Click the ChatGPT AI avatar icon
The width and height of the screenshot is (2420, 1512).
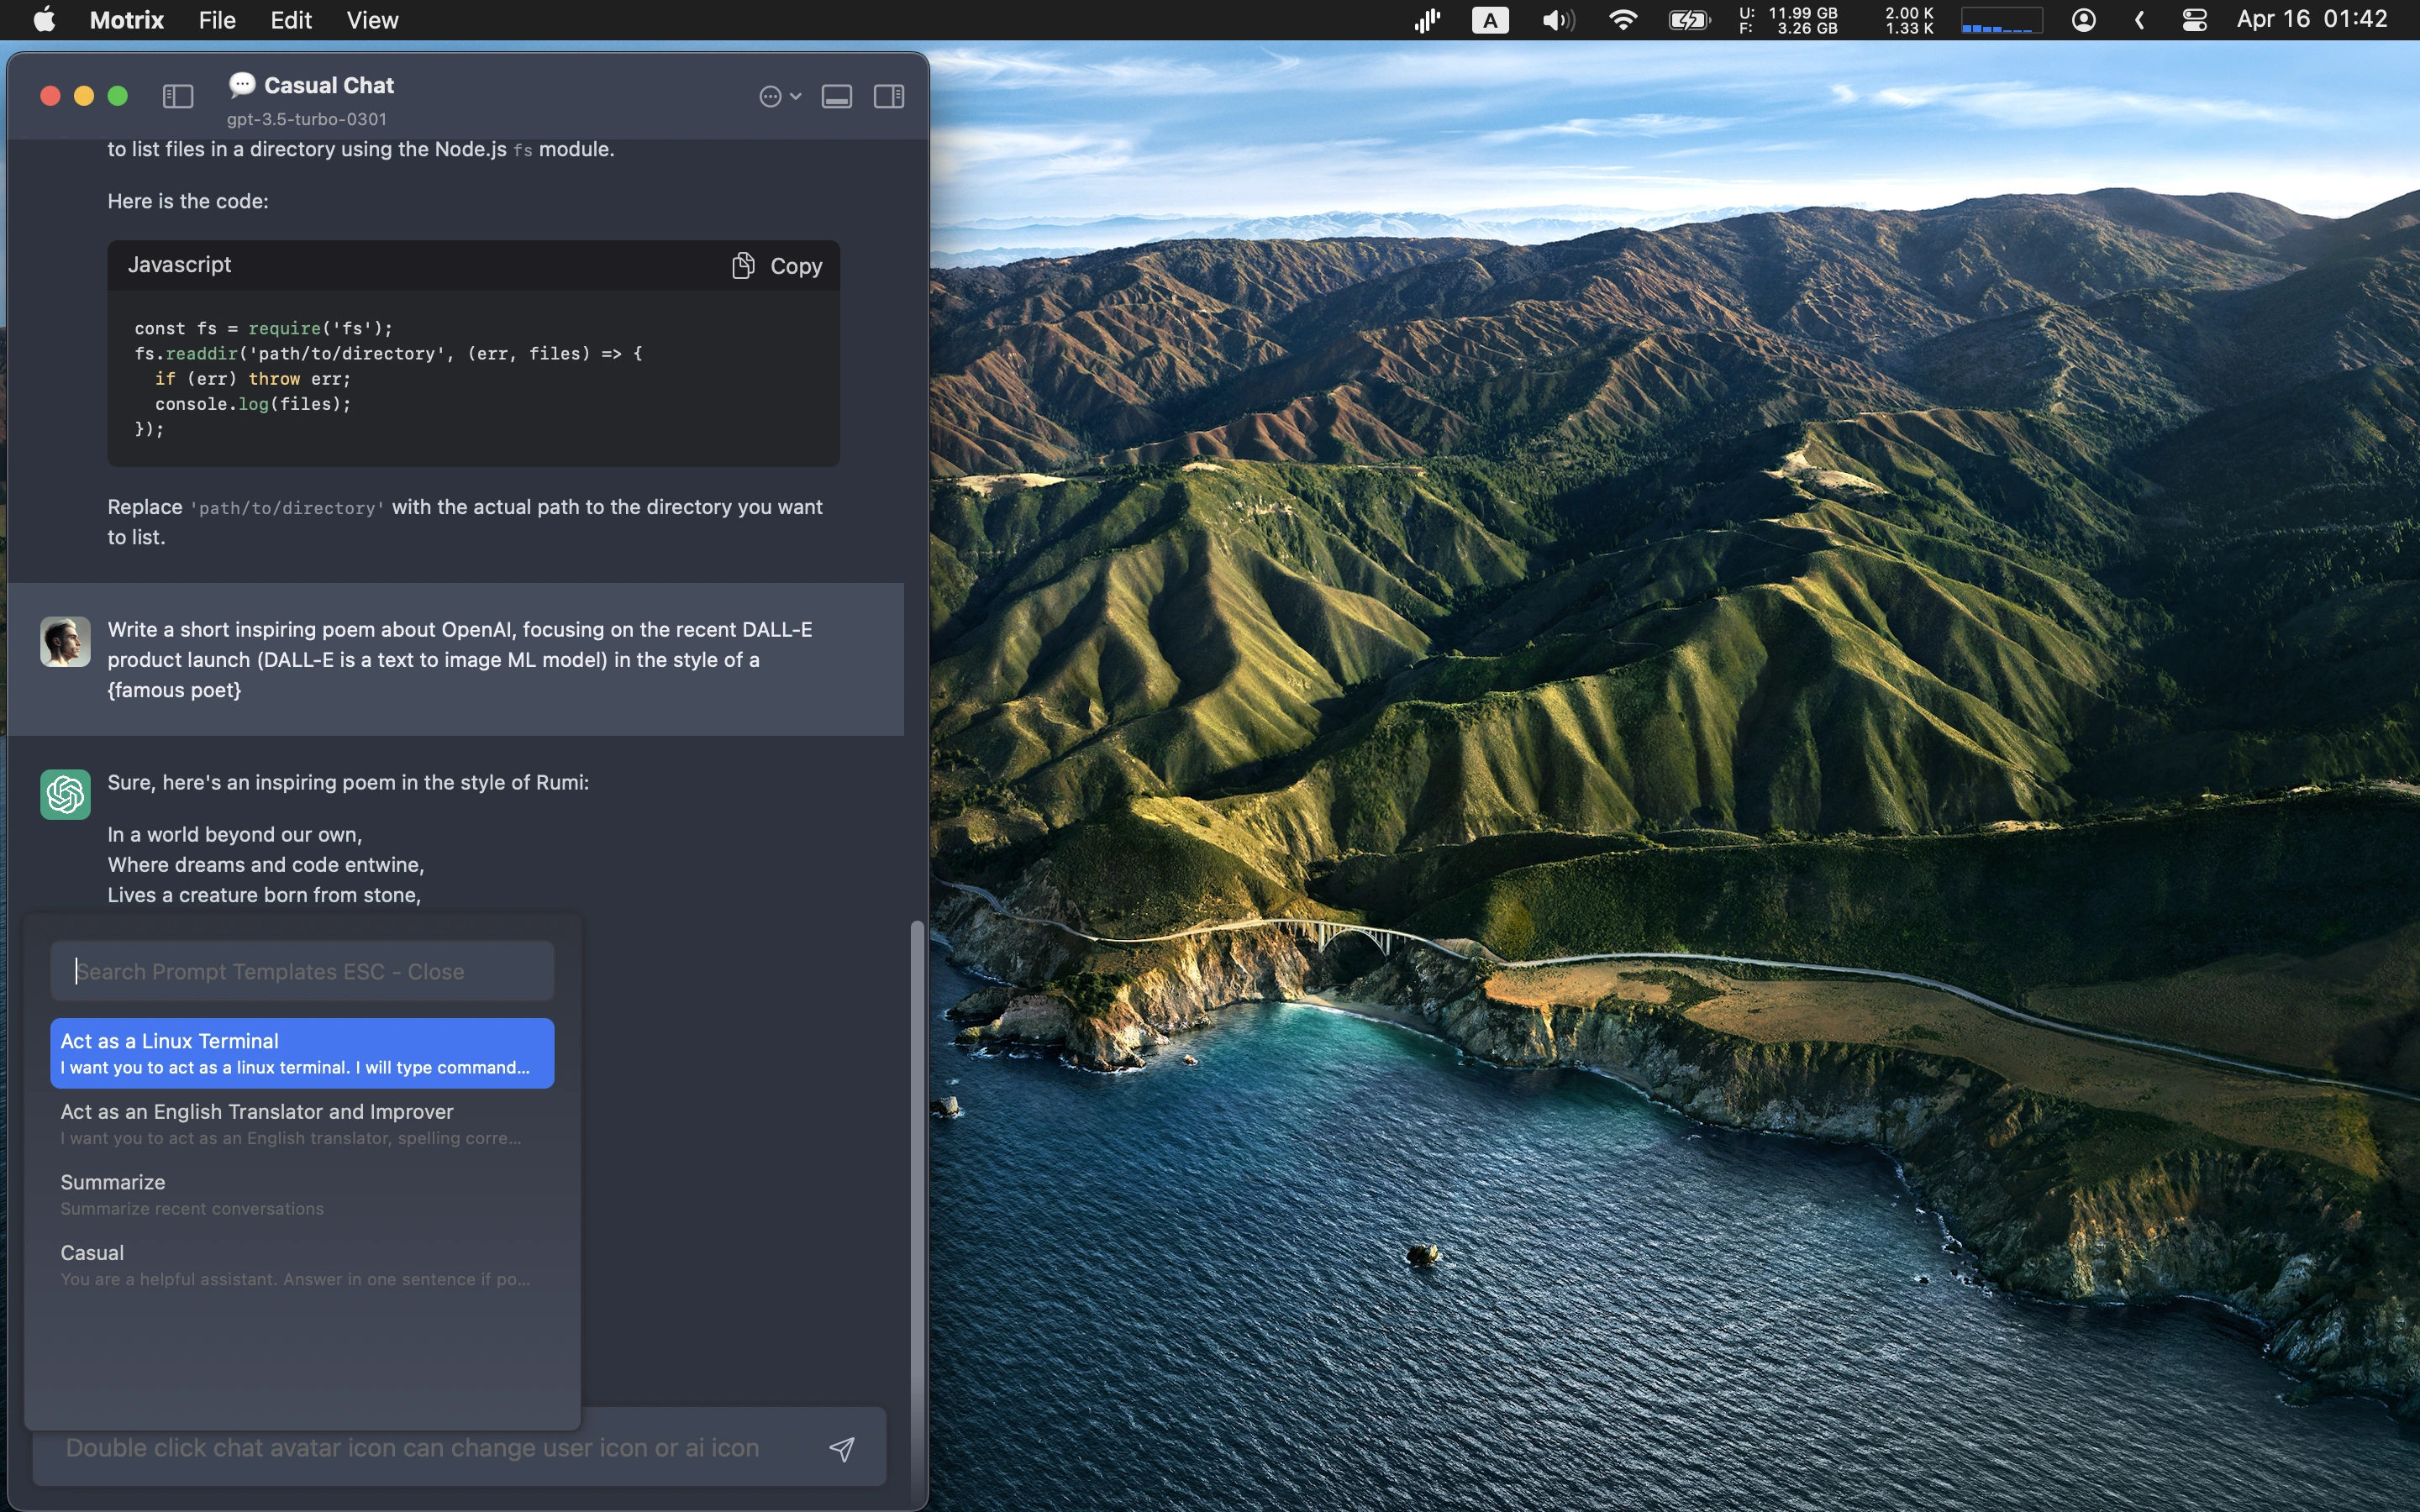click(x=65, y=794)
